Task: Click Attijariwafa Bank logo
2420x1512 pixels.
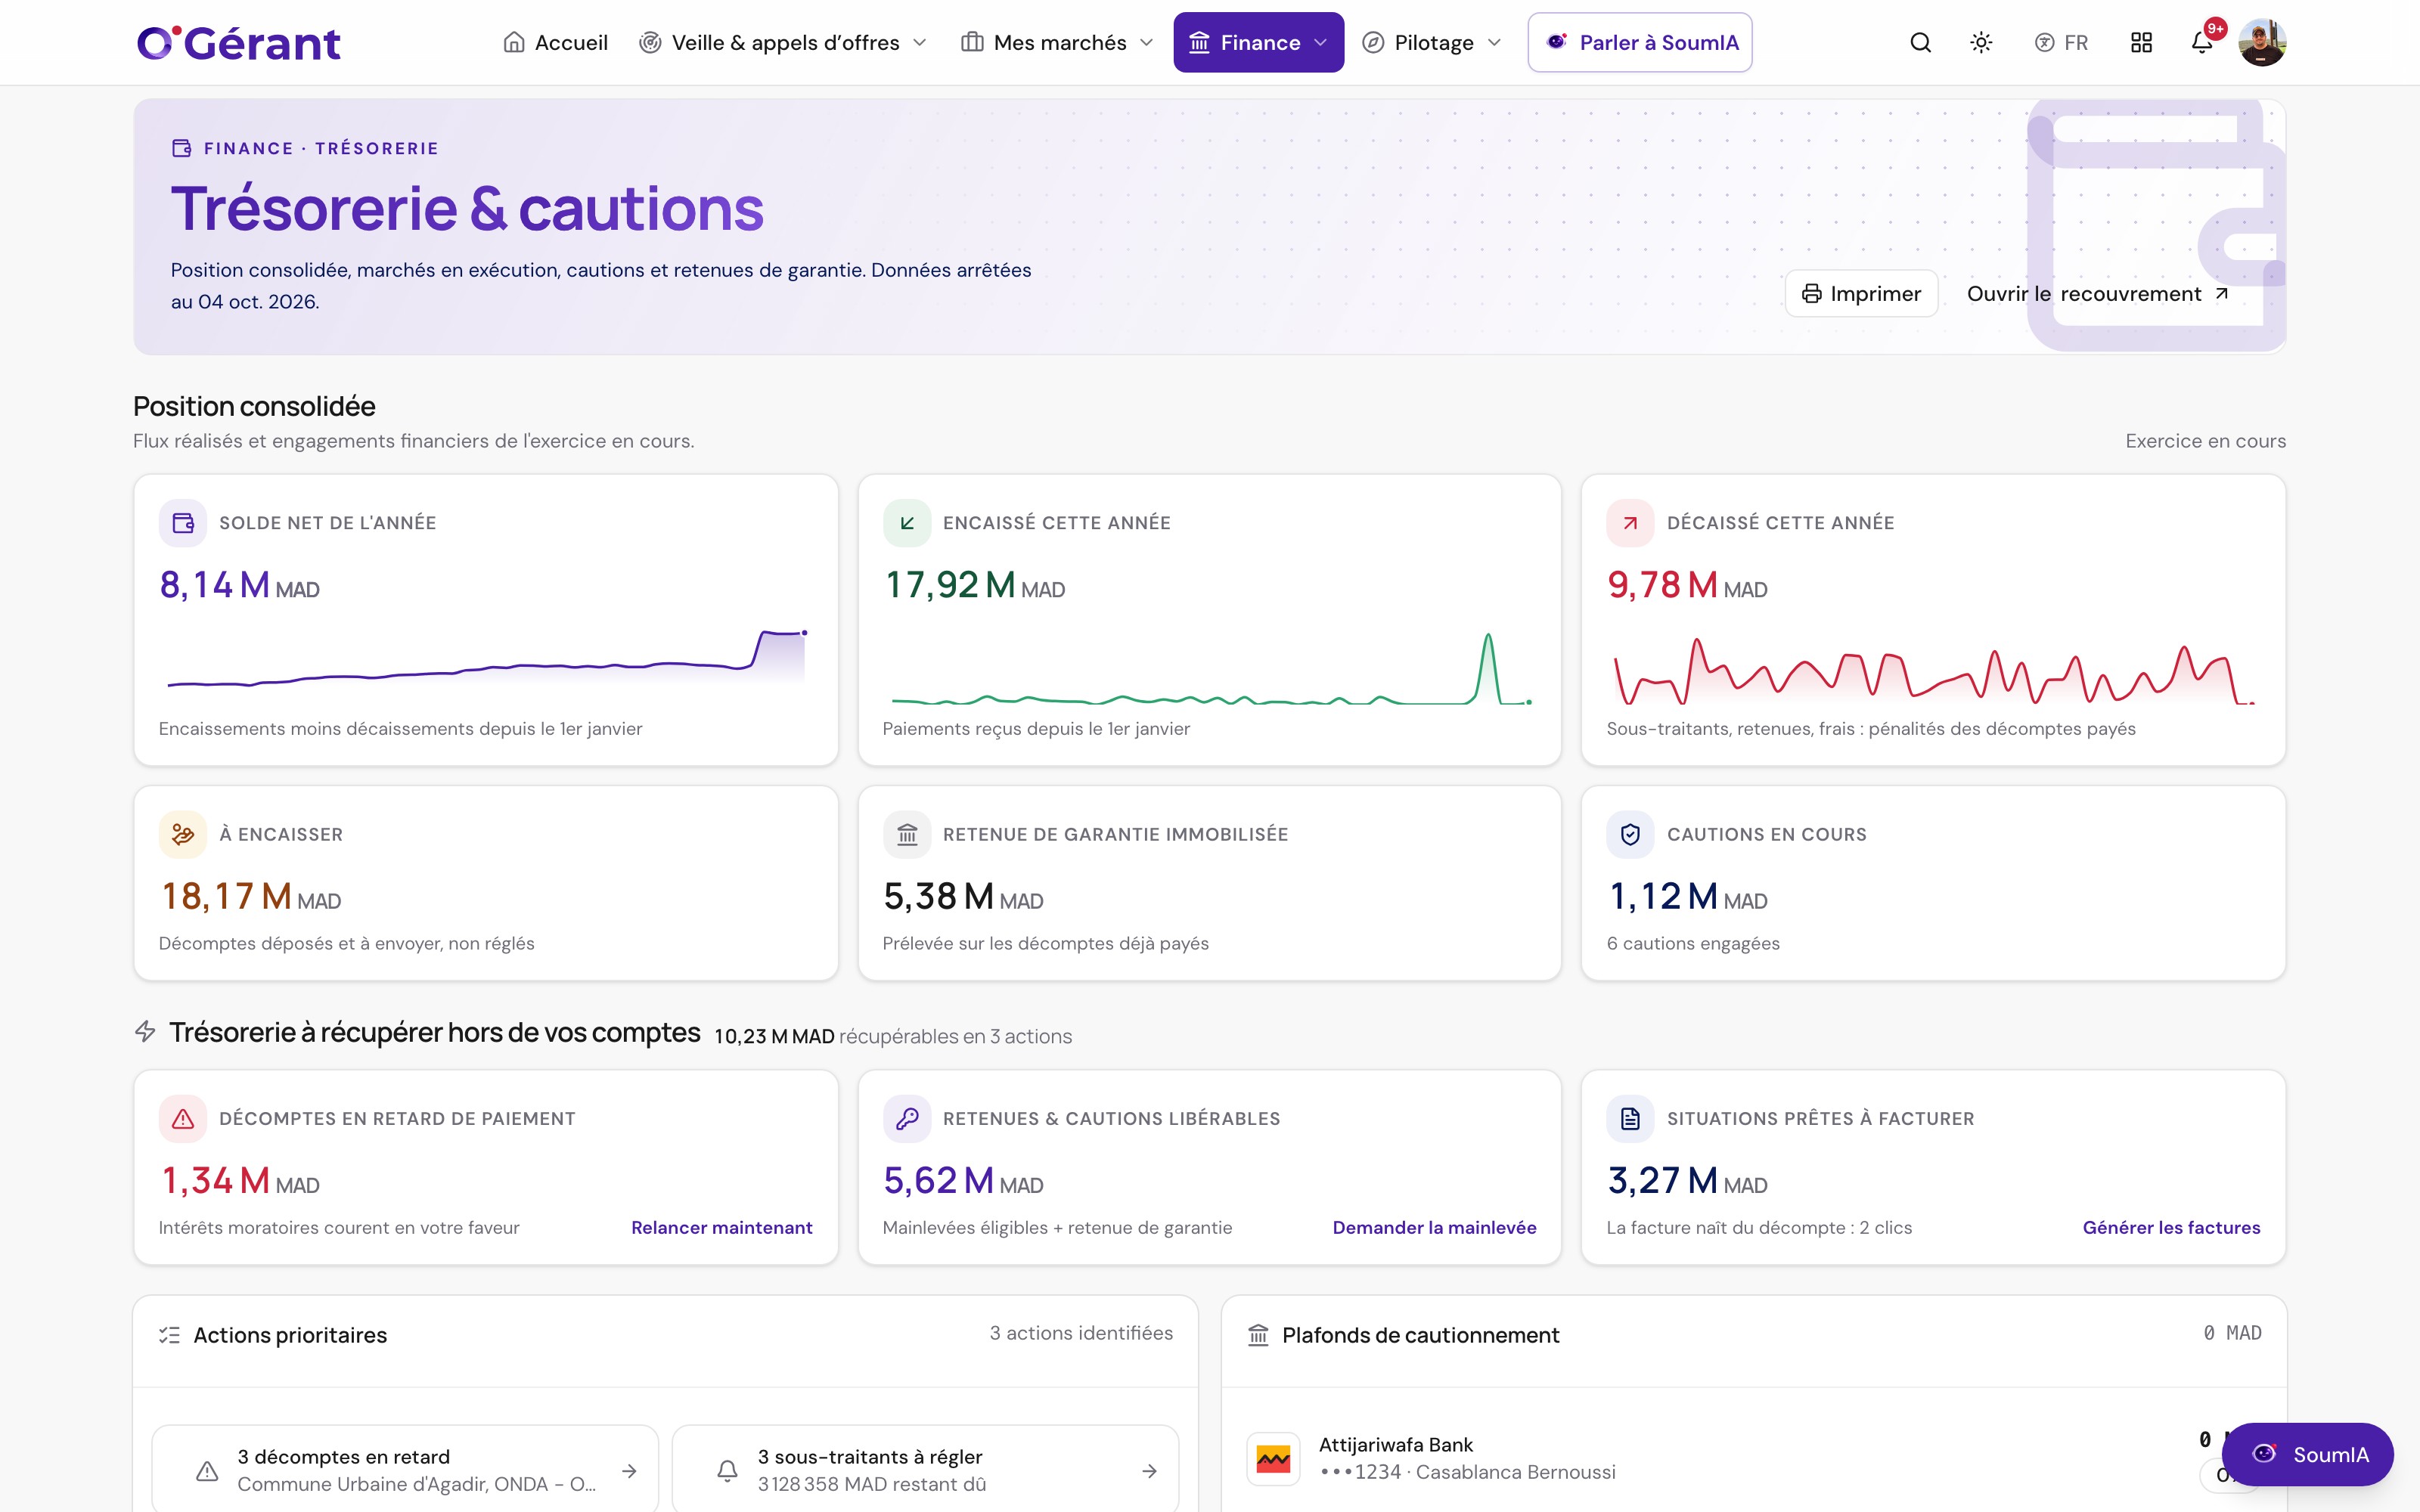Action: pos(1273,1460)
